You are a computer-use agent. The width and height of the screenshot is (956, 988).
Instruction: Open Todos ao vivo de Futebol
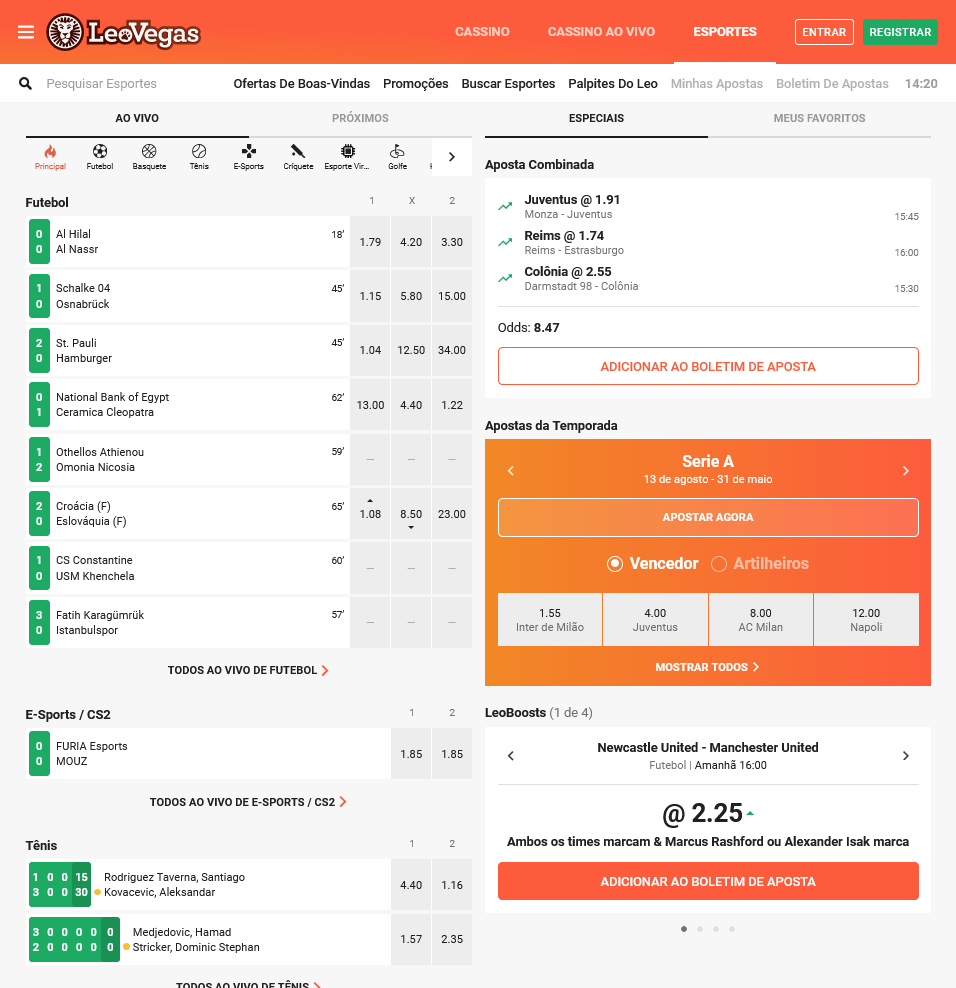(248, 670)
